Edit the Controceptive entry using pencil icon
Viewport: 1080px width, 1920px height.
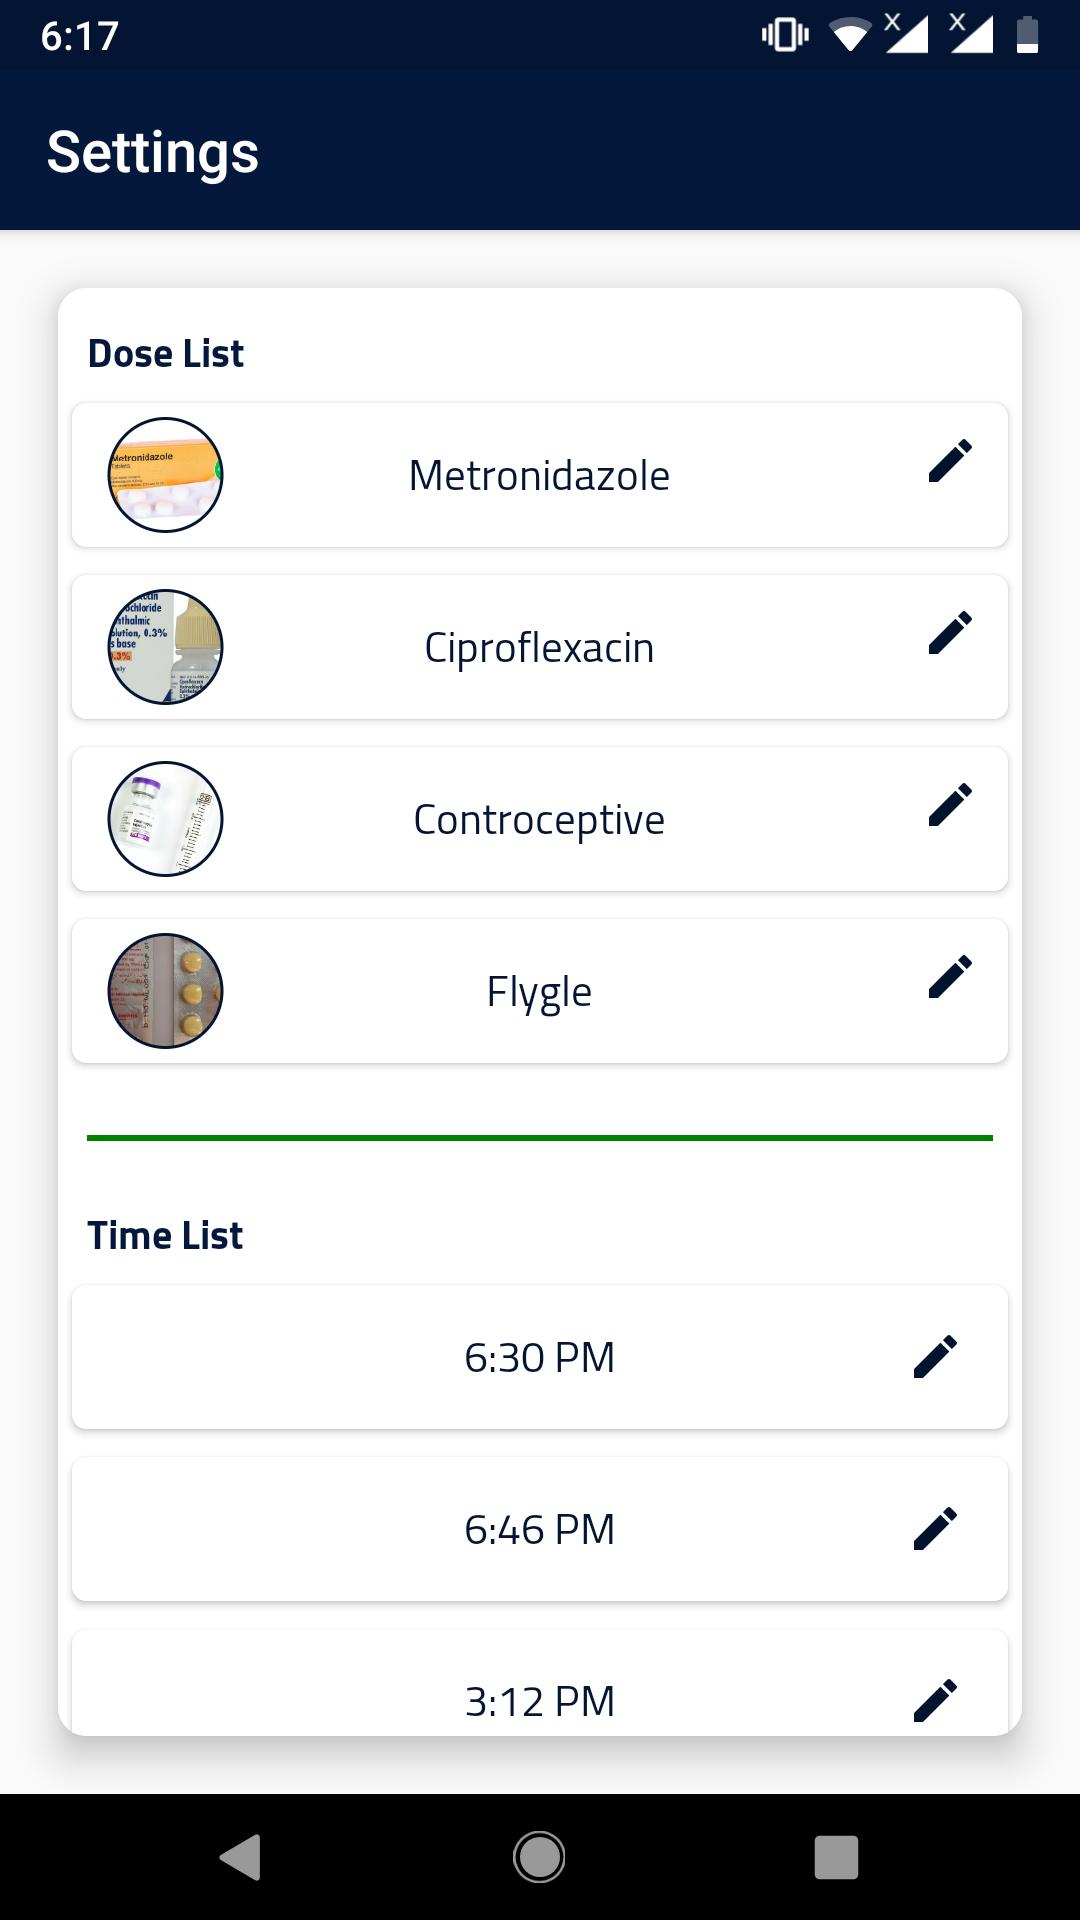coord(950,805)
